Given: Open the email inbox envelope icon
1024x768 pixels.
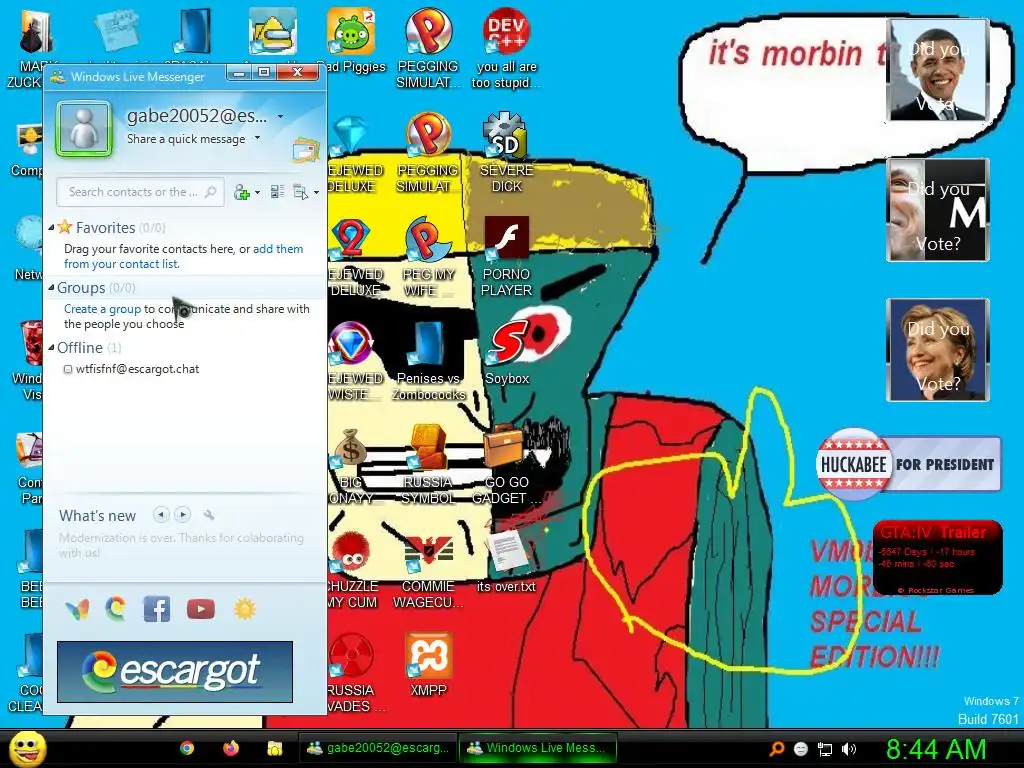Looking at the screenshot, I should pos(305,150).
